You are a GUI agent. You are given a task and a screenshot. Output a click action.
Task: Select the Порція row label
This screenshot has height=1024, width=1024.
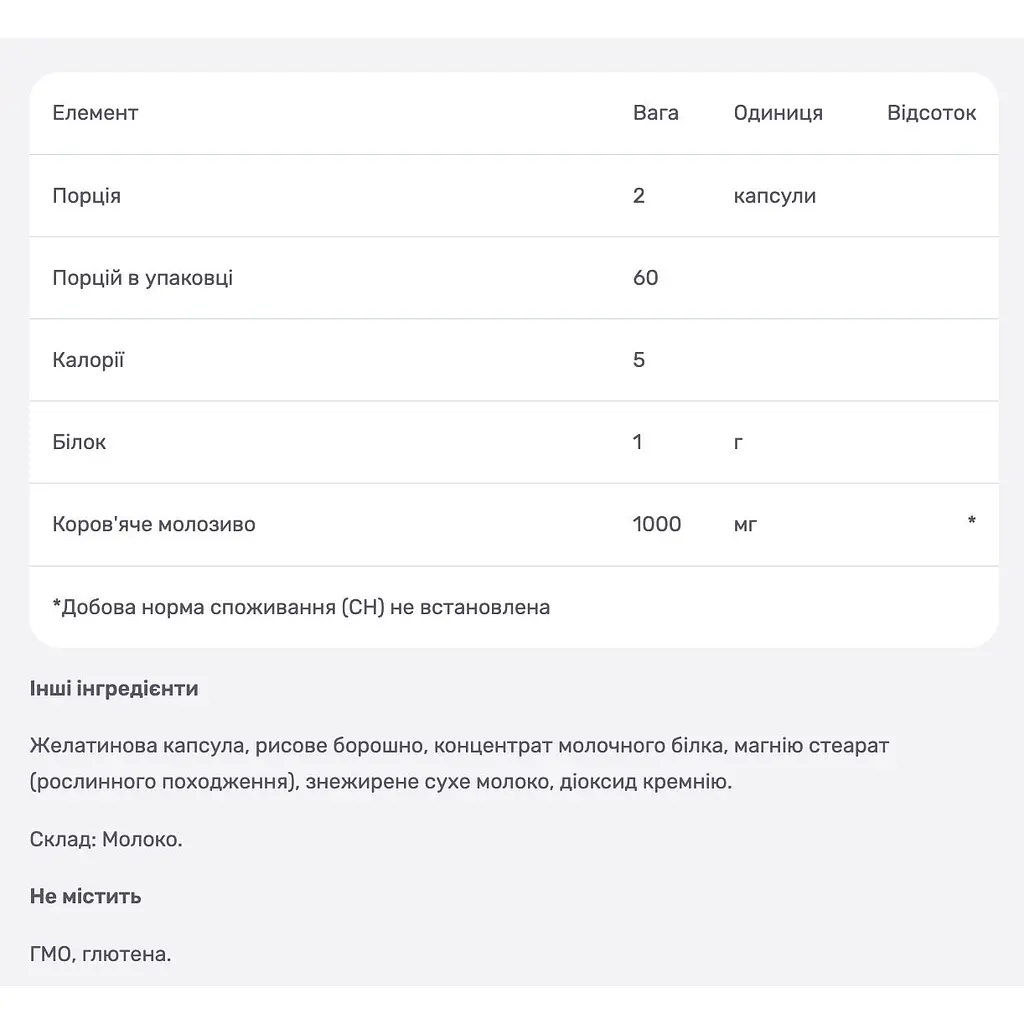pyautogui.click(x=86, y=196)
